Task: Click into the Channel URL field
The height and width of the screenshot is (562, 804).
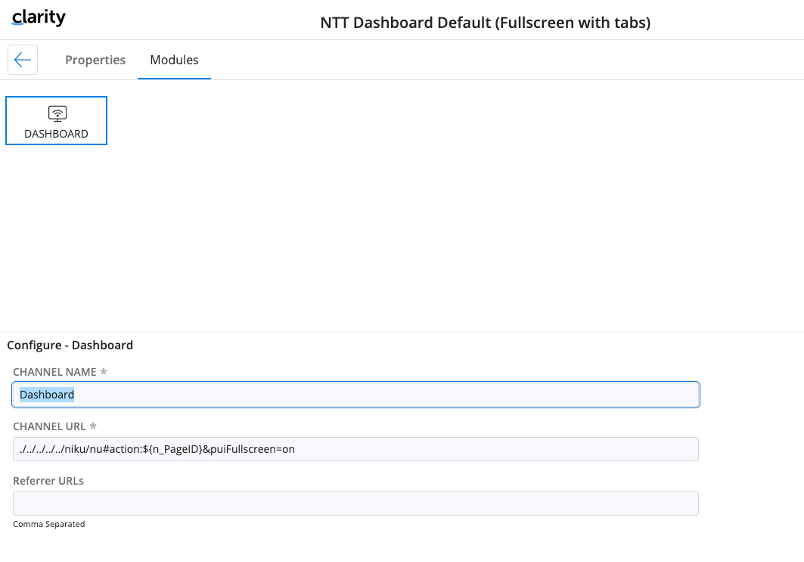Action: point(355,449)
